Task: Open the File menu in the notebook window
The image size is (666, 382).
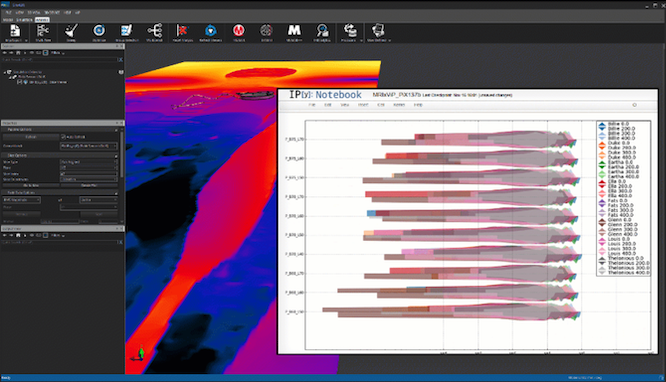Action: 312,105
